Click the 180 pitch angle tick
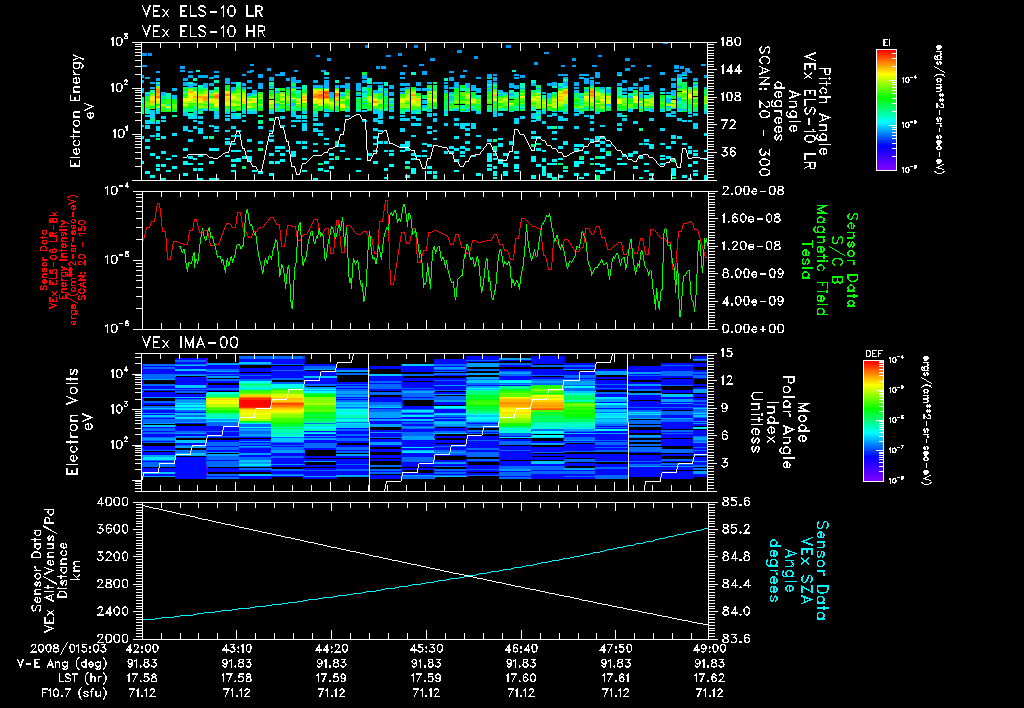Viewport: 1024px width, 708px height. [x=730, y=42]
